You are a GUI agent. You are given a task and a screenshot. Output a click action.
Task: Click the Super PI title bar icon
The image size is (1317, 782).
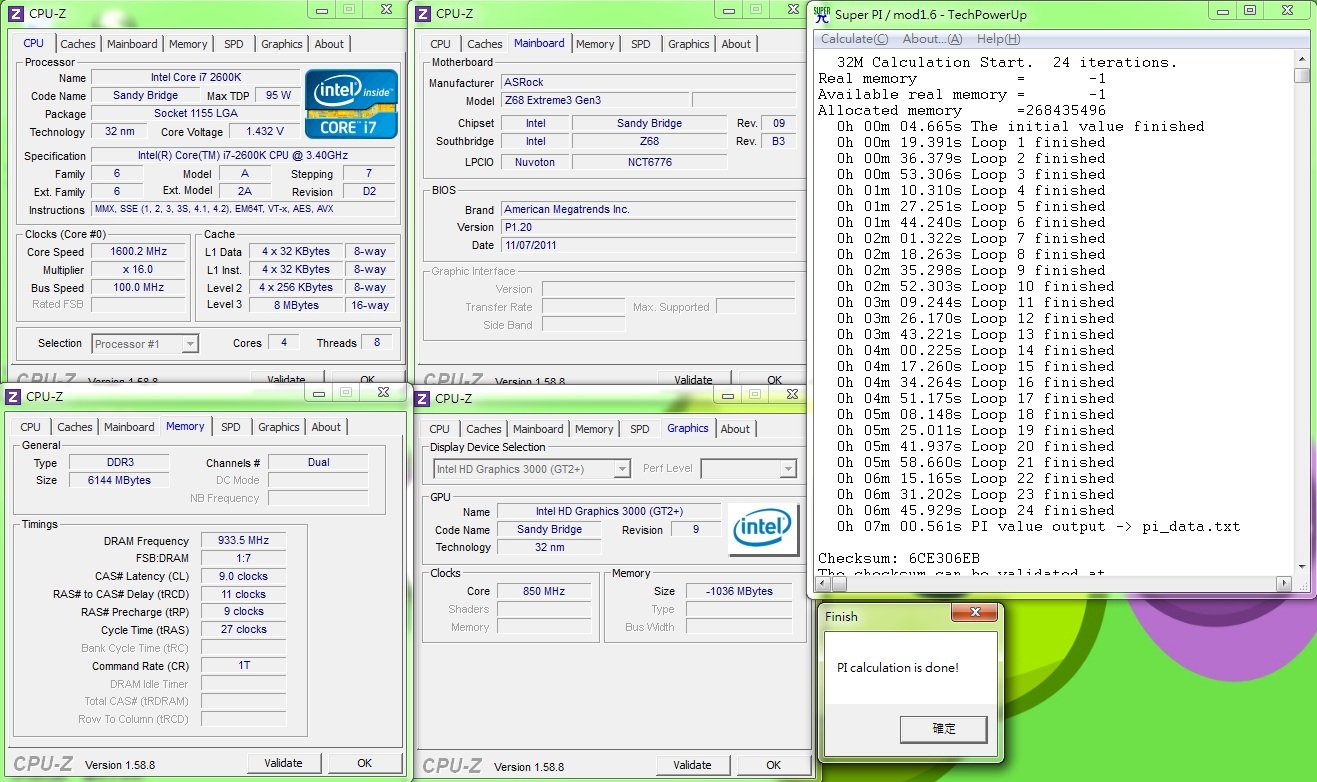[x=821, y=14]
